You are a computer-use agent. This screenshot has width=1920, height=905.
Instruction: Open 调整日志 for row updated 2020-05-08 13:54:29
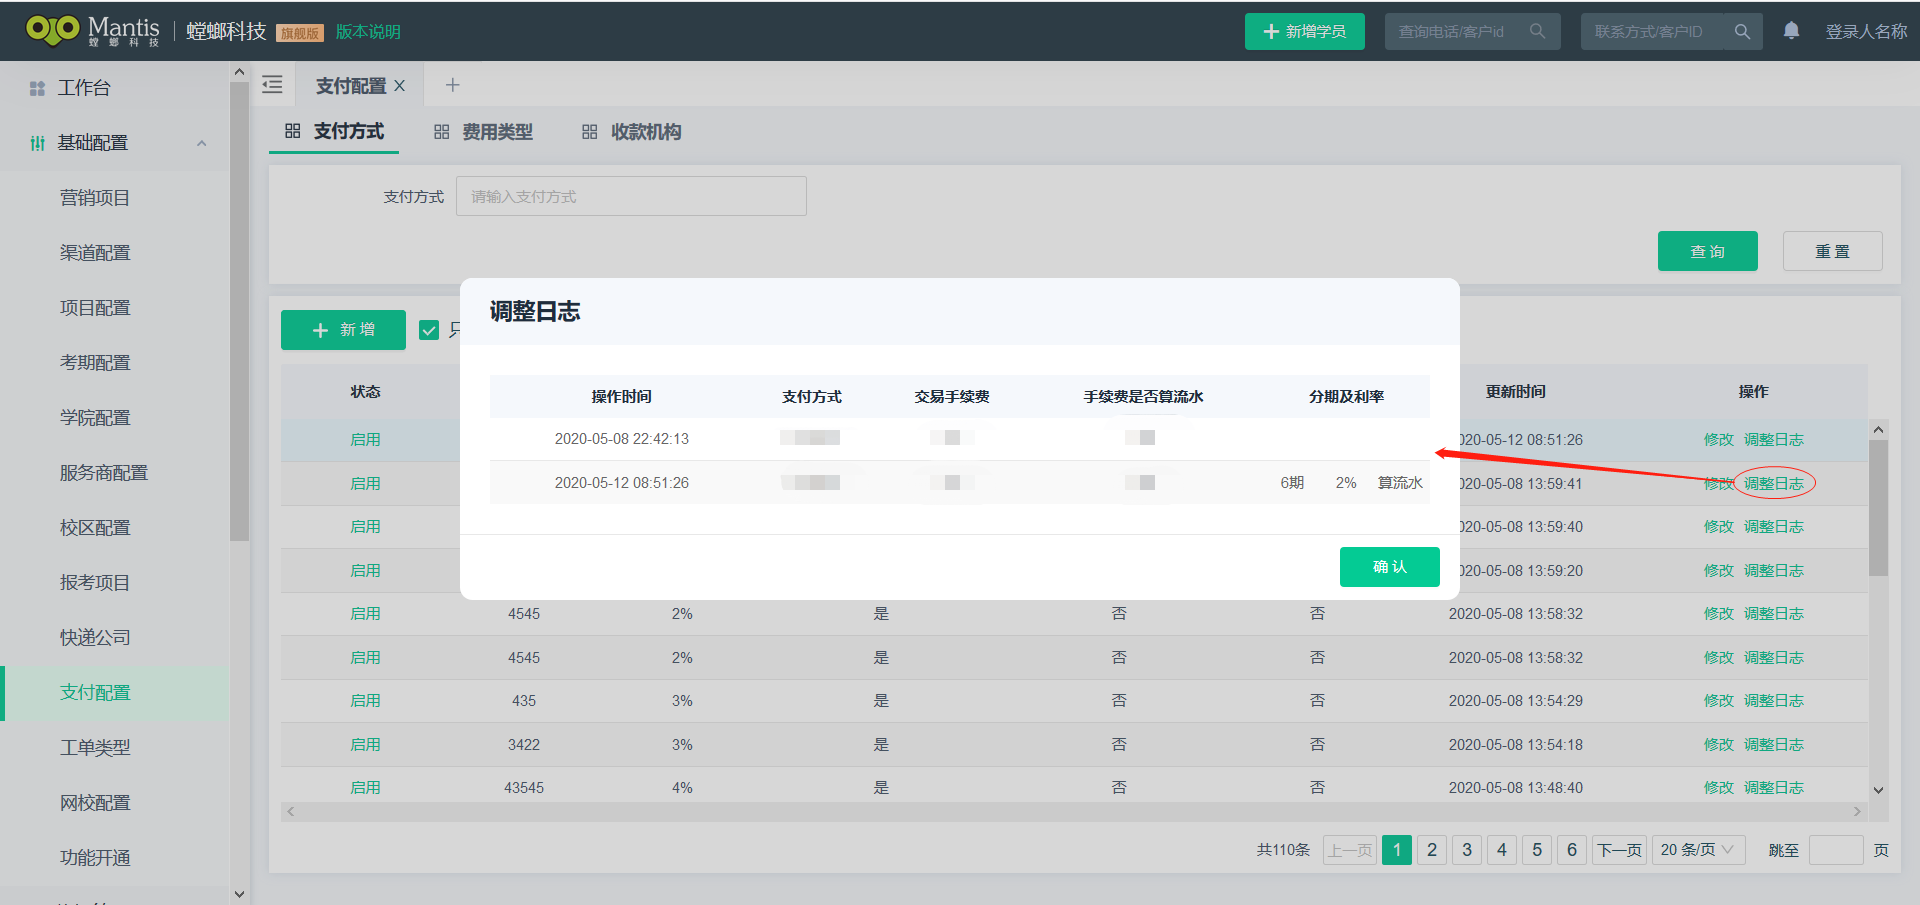(1774, 701)
